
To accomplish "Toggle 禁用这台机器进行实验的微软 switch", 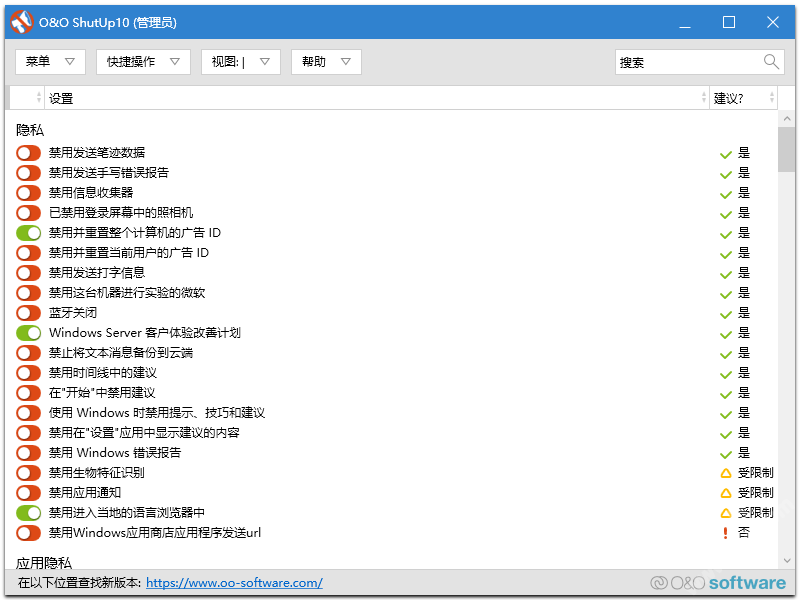I will click(28, 293).
